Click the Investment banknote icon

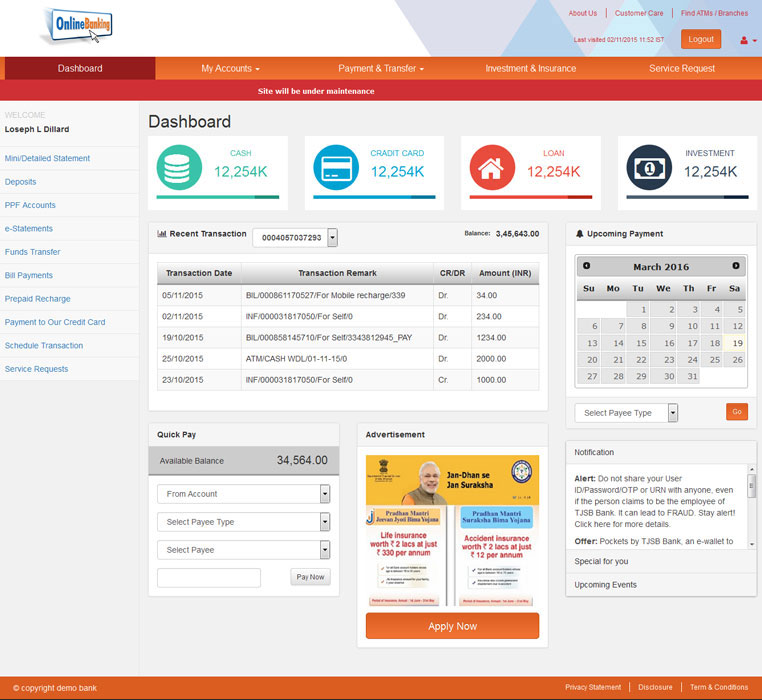pos(649,168)
